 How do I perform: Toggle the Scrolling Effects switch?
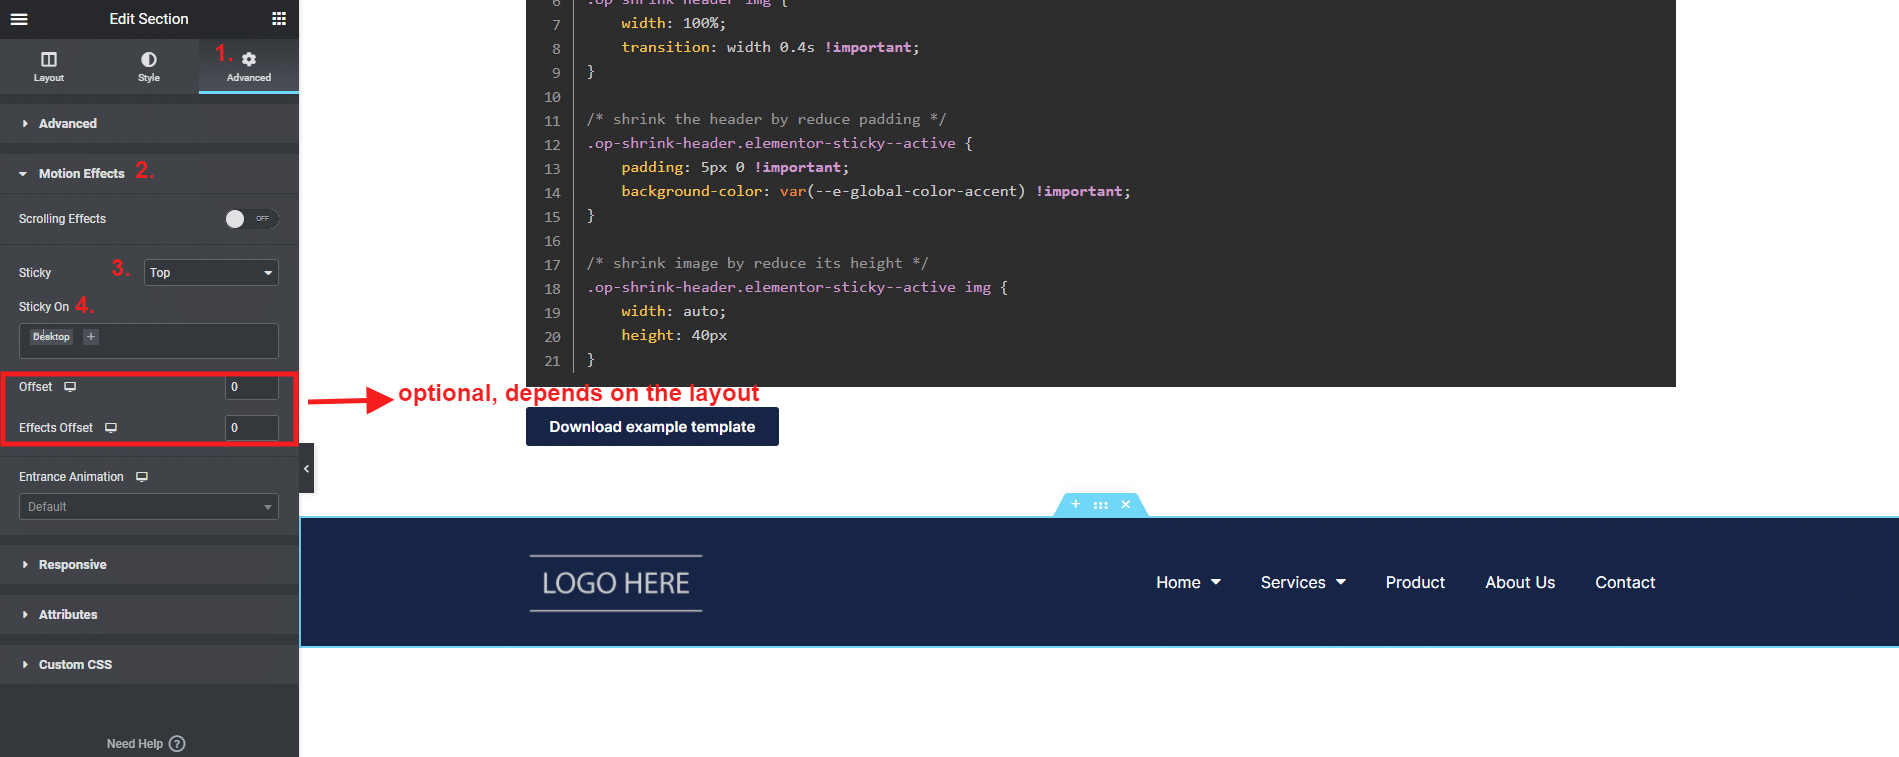click(x=251, y=219)
